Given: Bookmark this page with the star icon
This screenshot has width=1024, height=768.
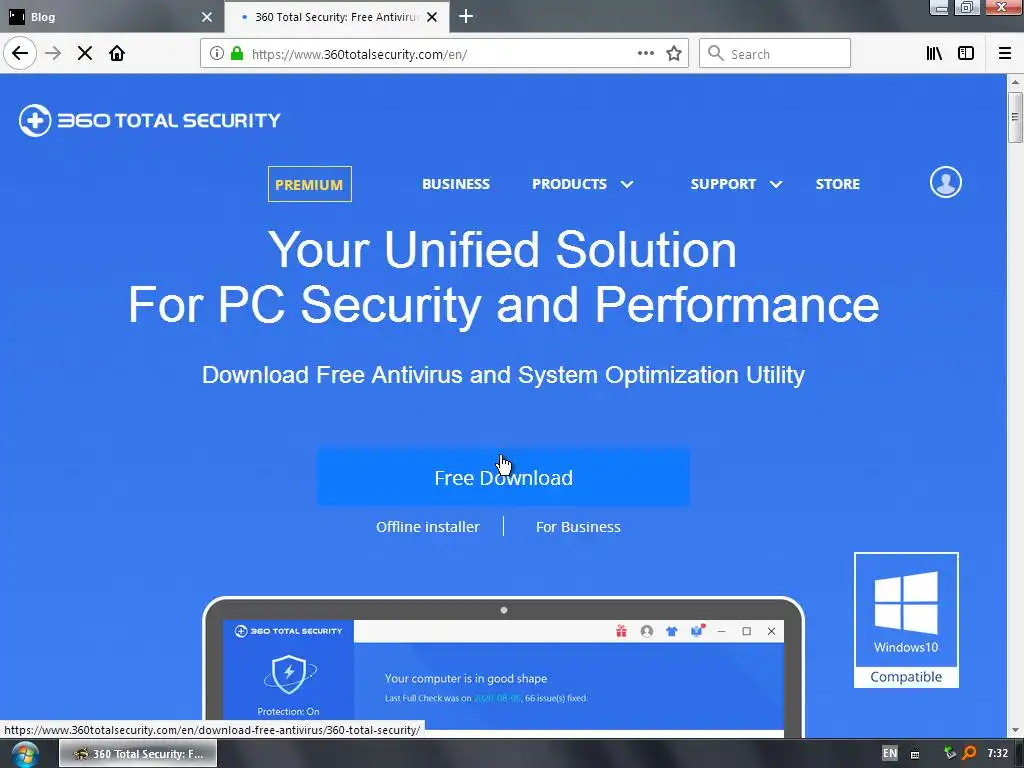Looking at the screenshot, I should point(674,54).
